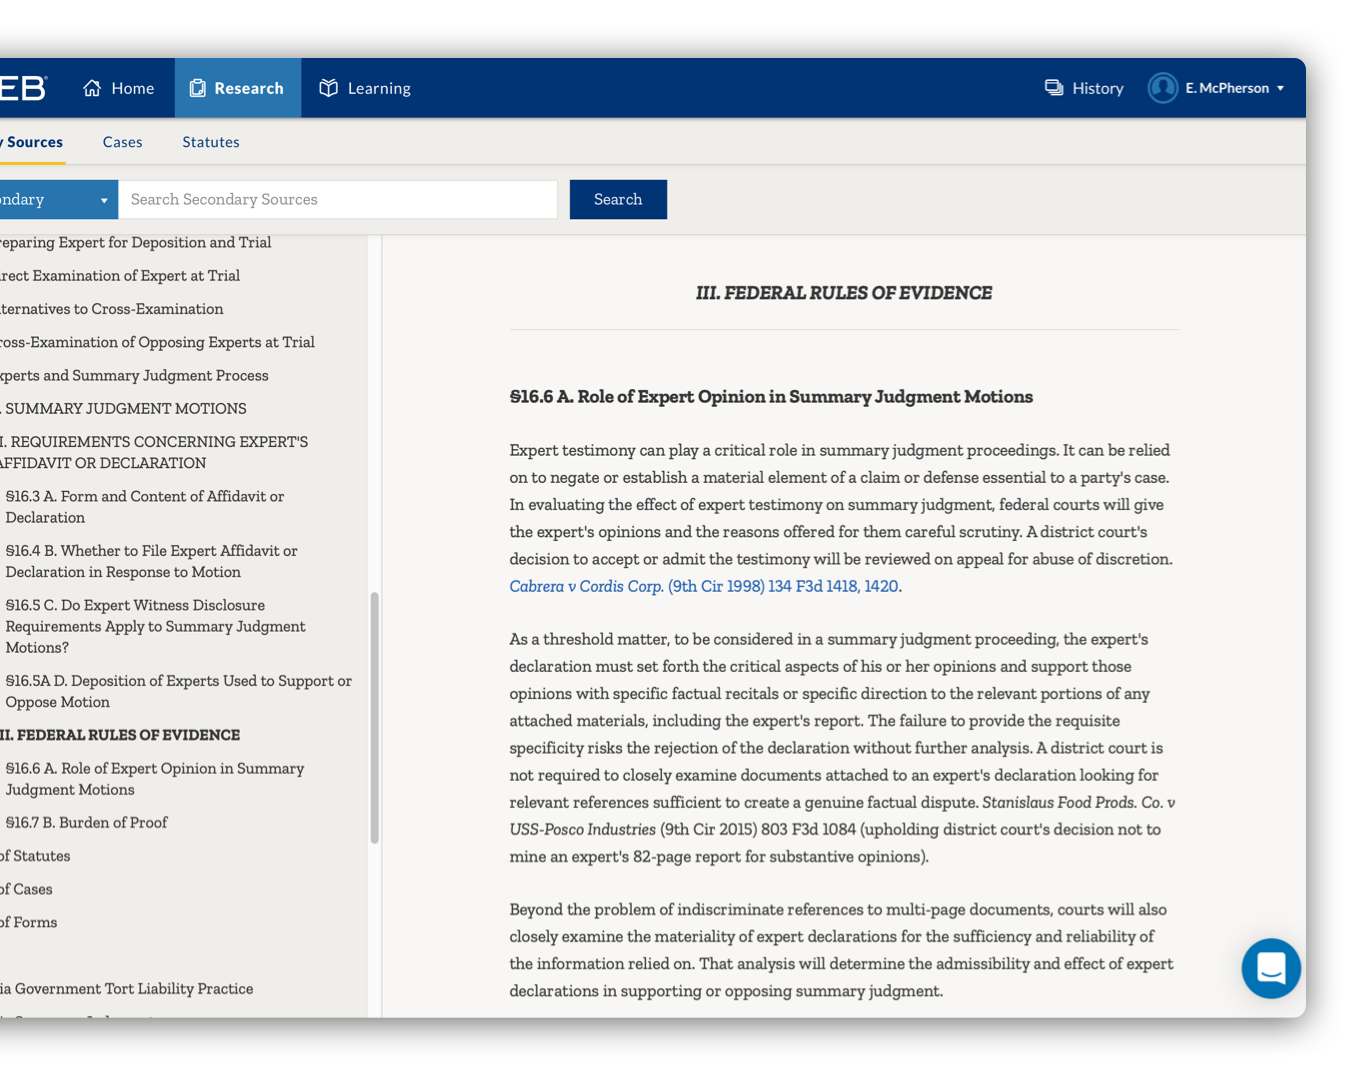1364x1076 pixels.
Task: Click the History icon
Action: (x=1054, y=88)
